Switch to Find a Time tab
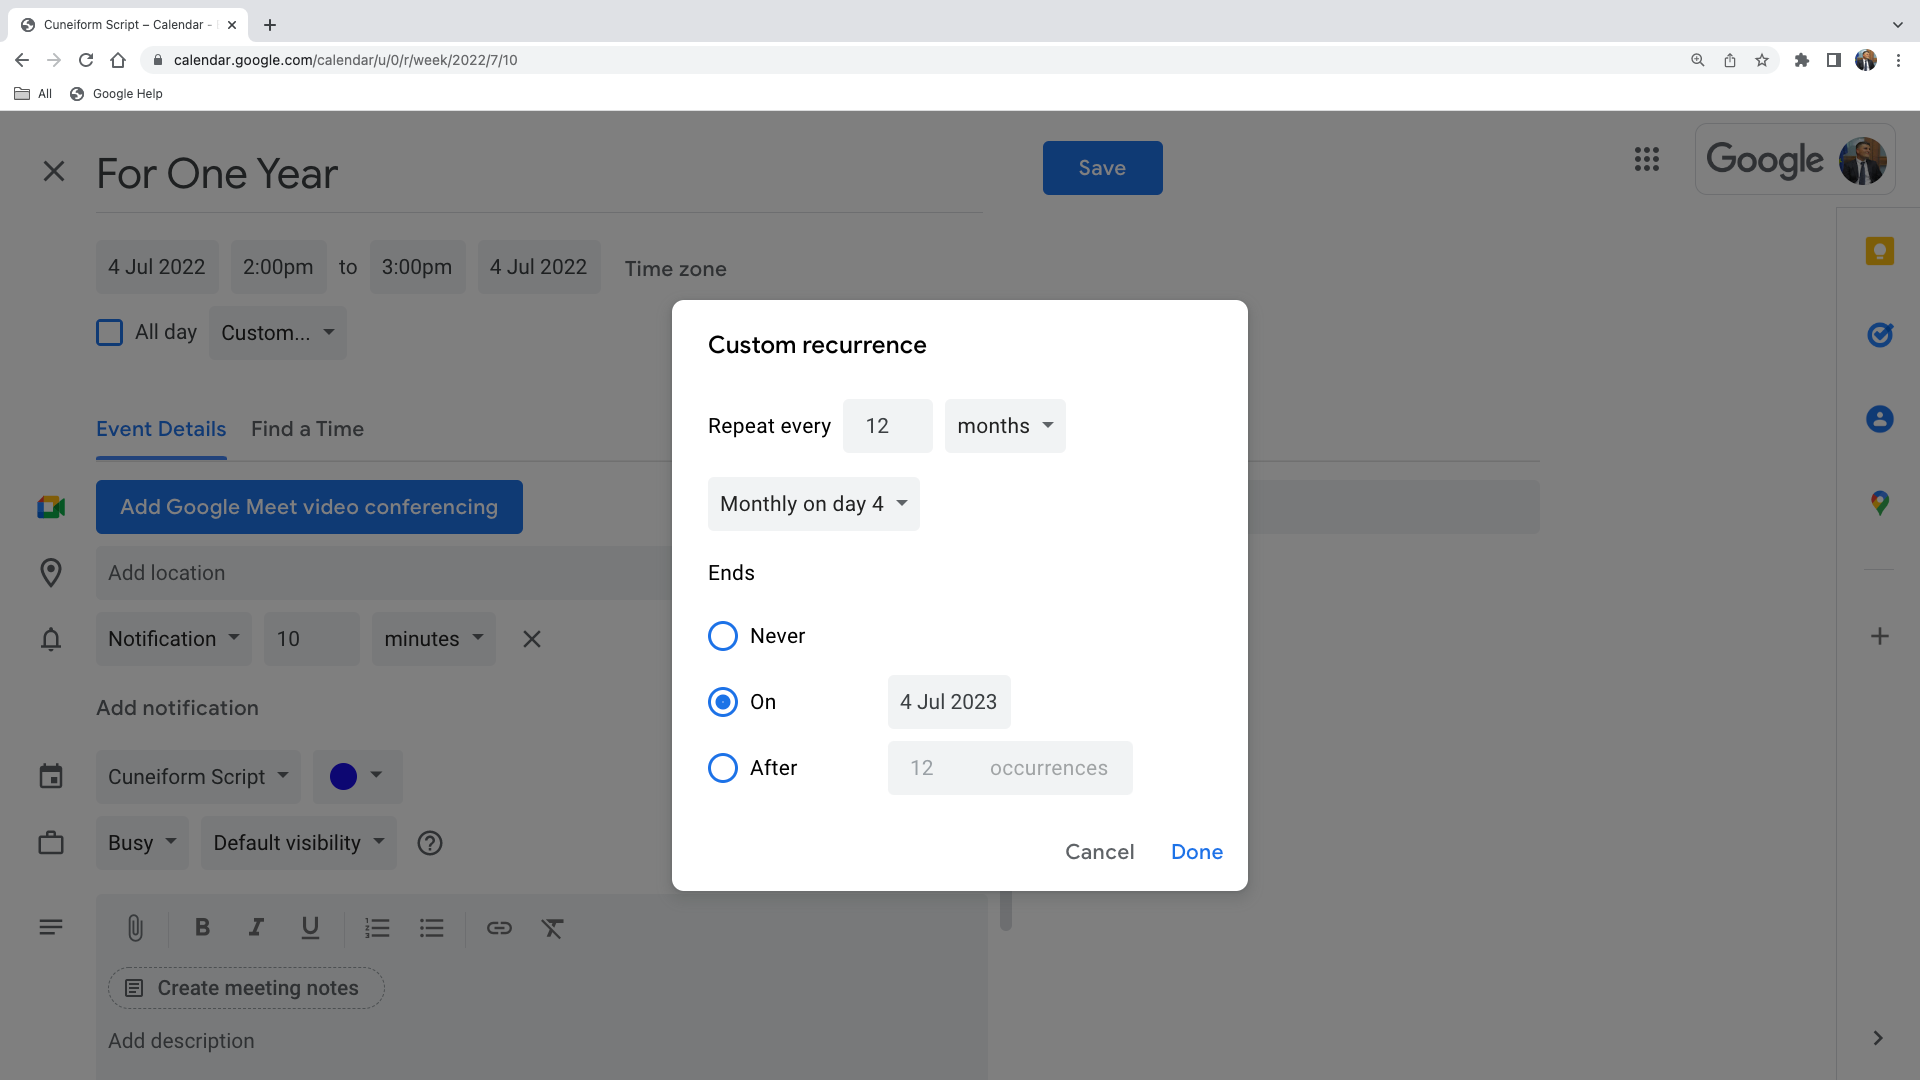This screenshot has height=1080, width=1920. (x=307, y=429)
